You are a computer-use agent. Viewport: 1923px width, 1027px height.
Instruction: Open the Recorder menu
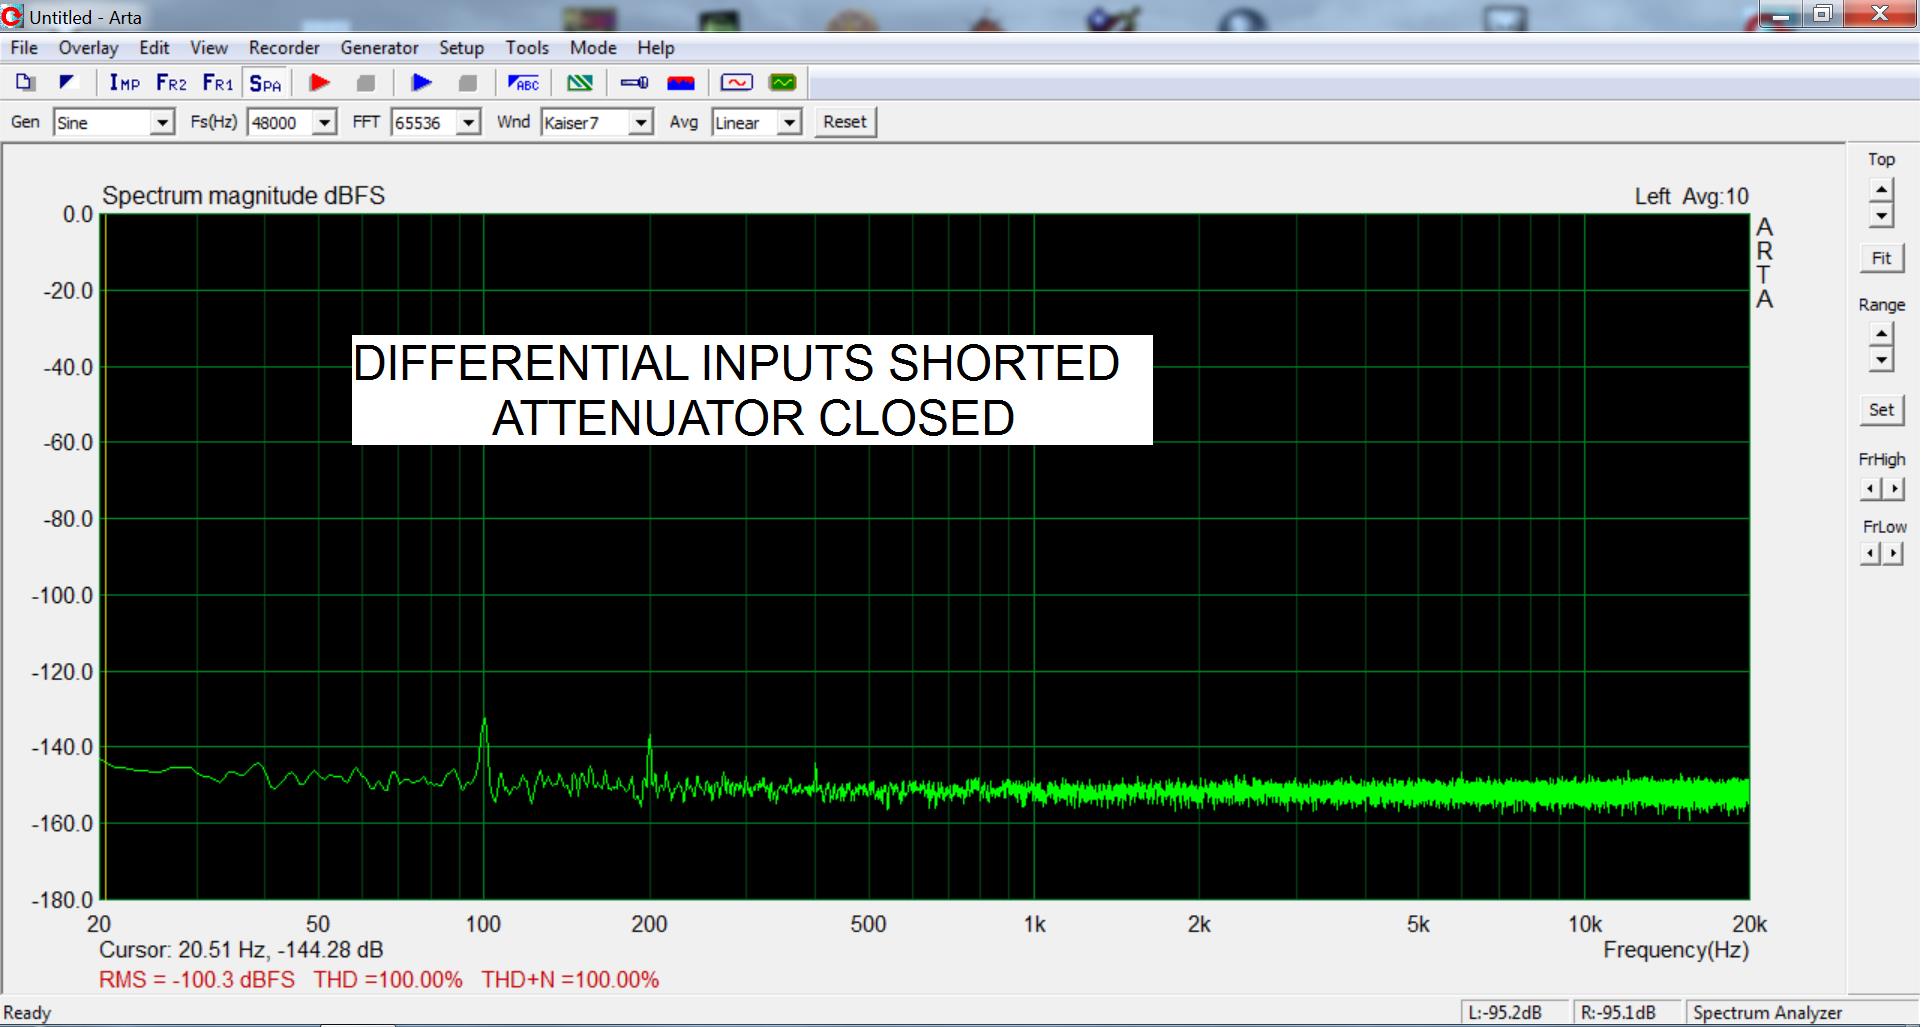pos(284,48)
